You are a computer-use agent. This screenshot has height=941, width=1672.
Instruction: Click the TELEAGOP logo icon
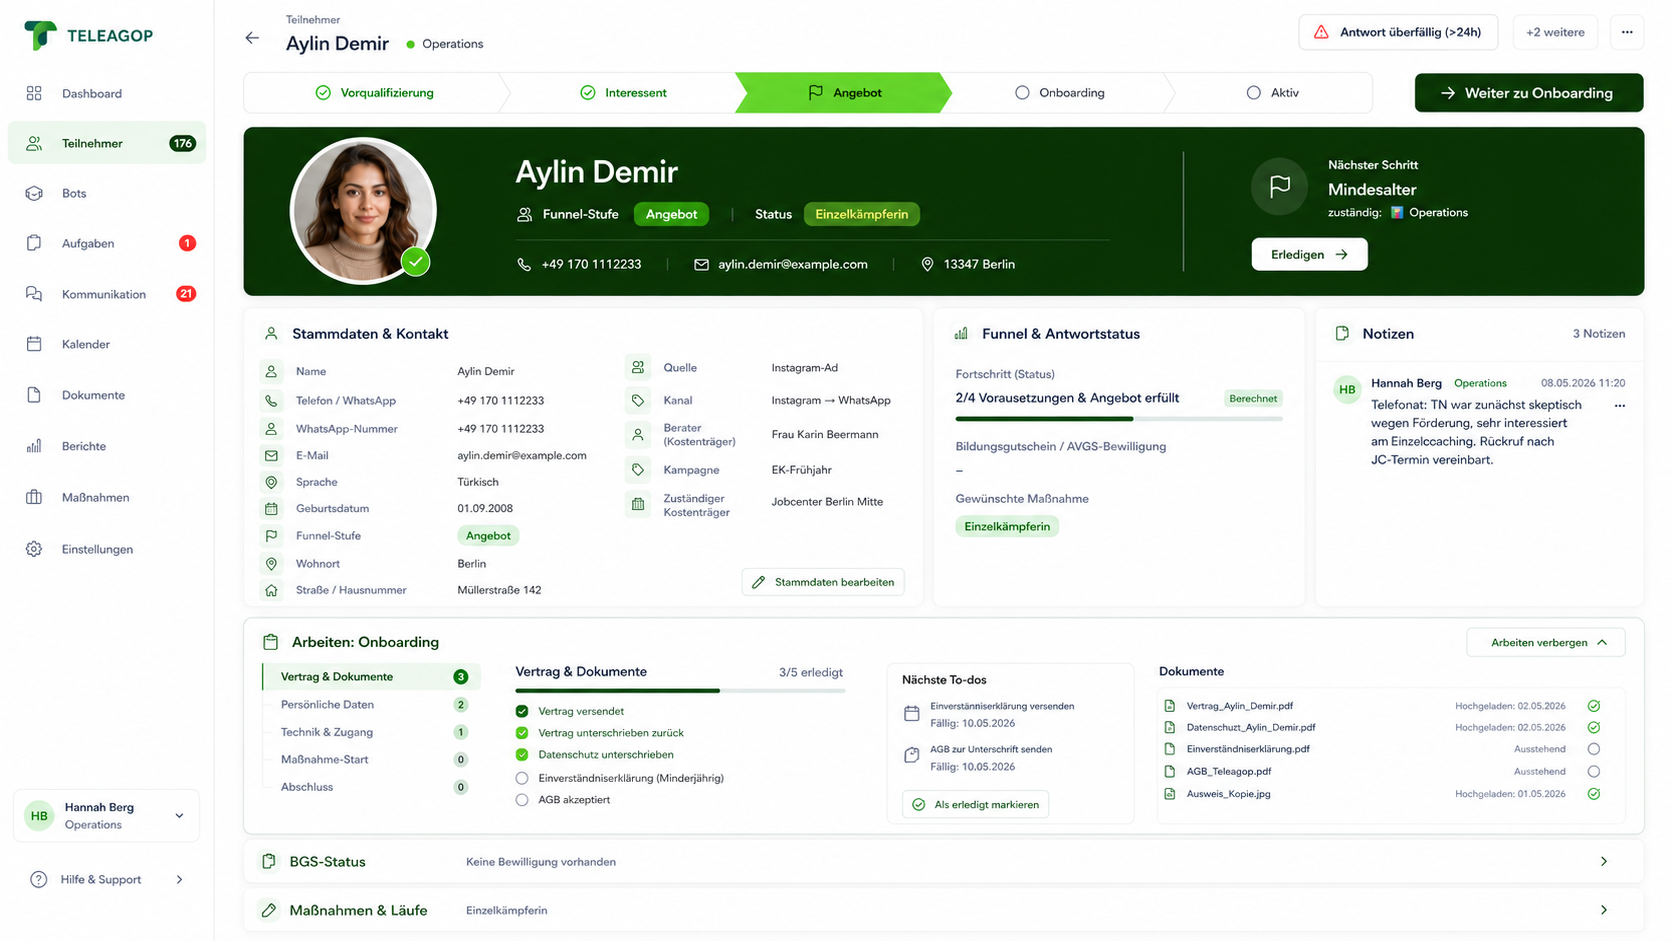(x=40, y=35)
